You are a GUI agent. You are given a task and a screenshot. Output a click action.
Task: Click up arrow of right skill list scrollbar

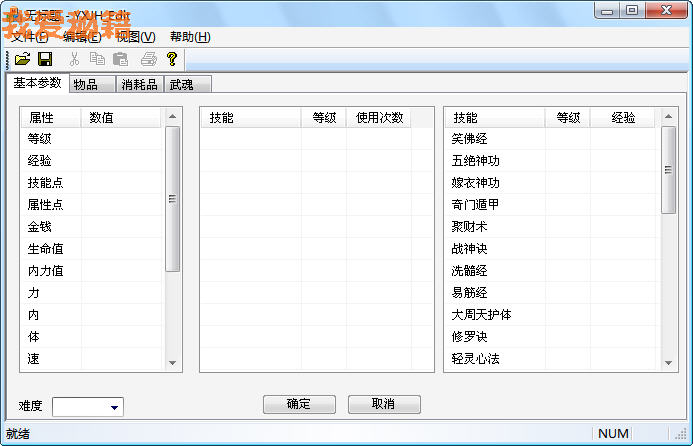(x=668, y=117)
